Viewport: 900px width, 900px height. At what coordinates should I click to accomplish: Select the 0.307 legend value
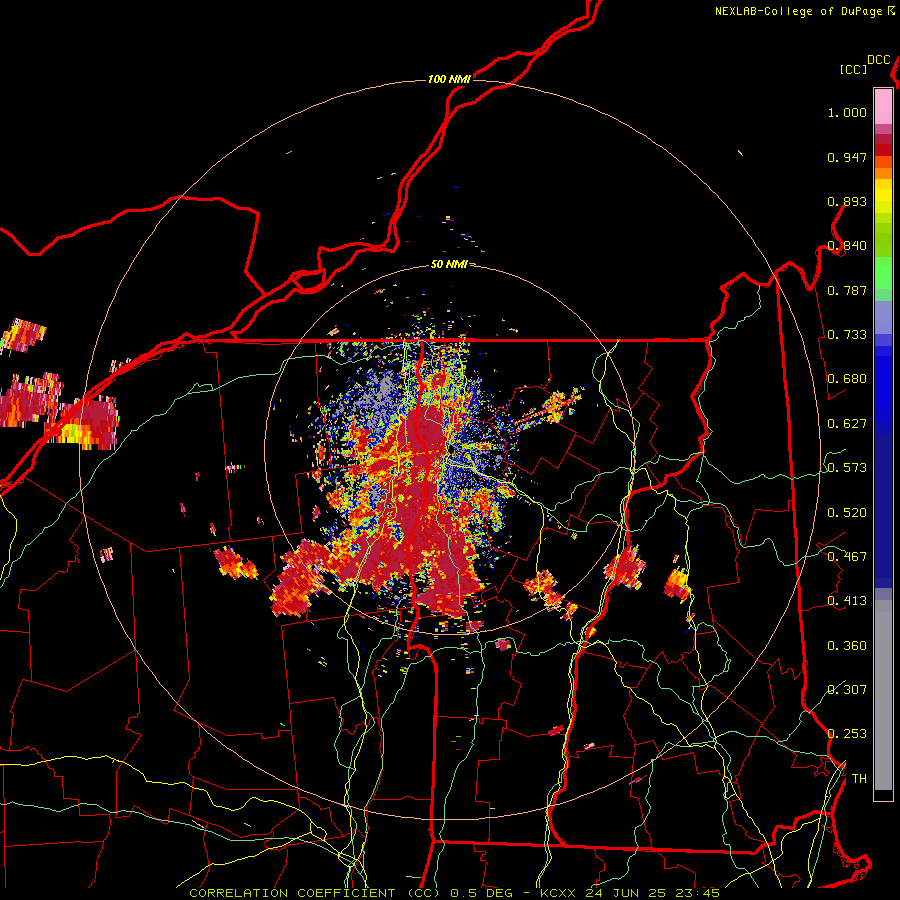coord(847,689)
